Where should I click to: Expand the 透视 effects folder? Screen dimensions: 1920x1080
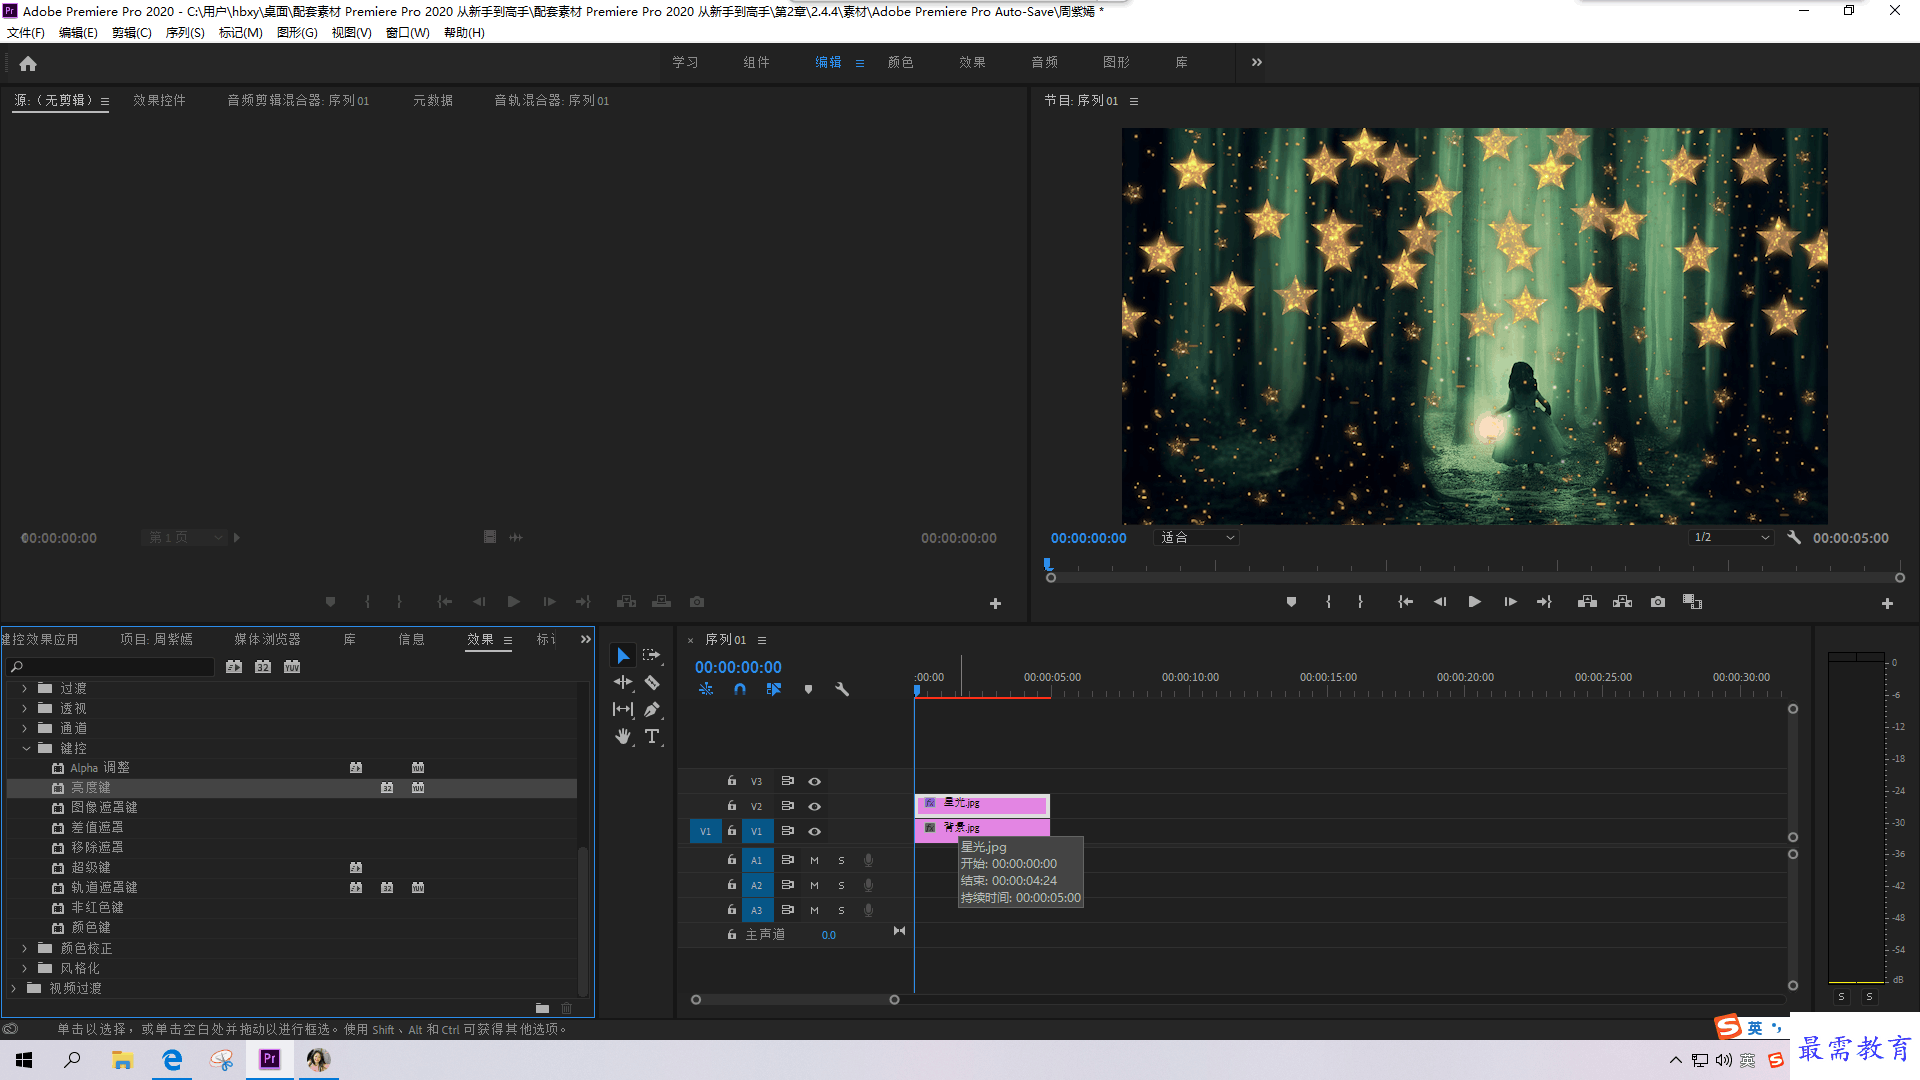click(x=25, y=708)
